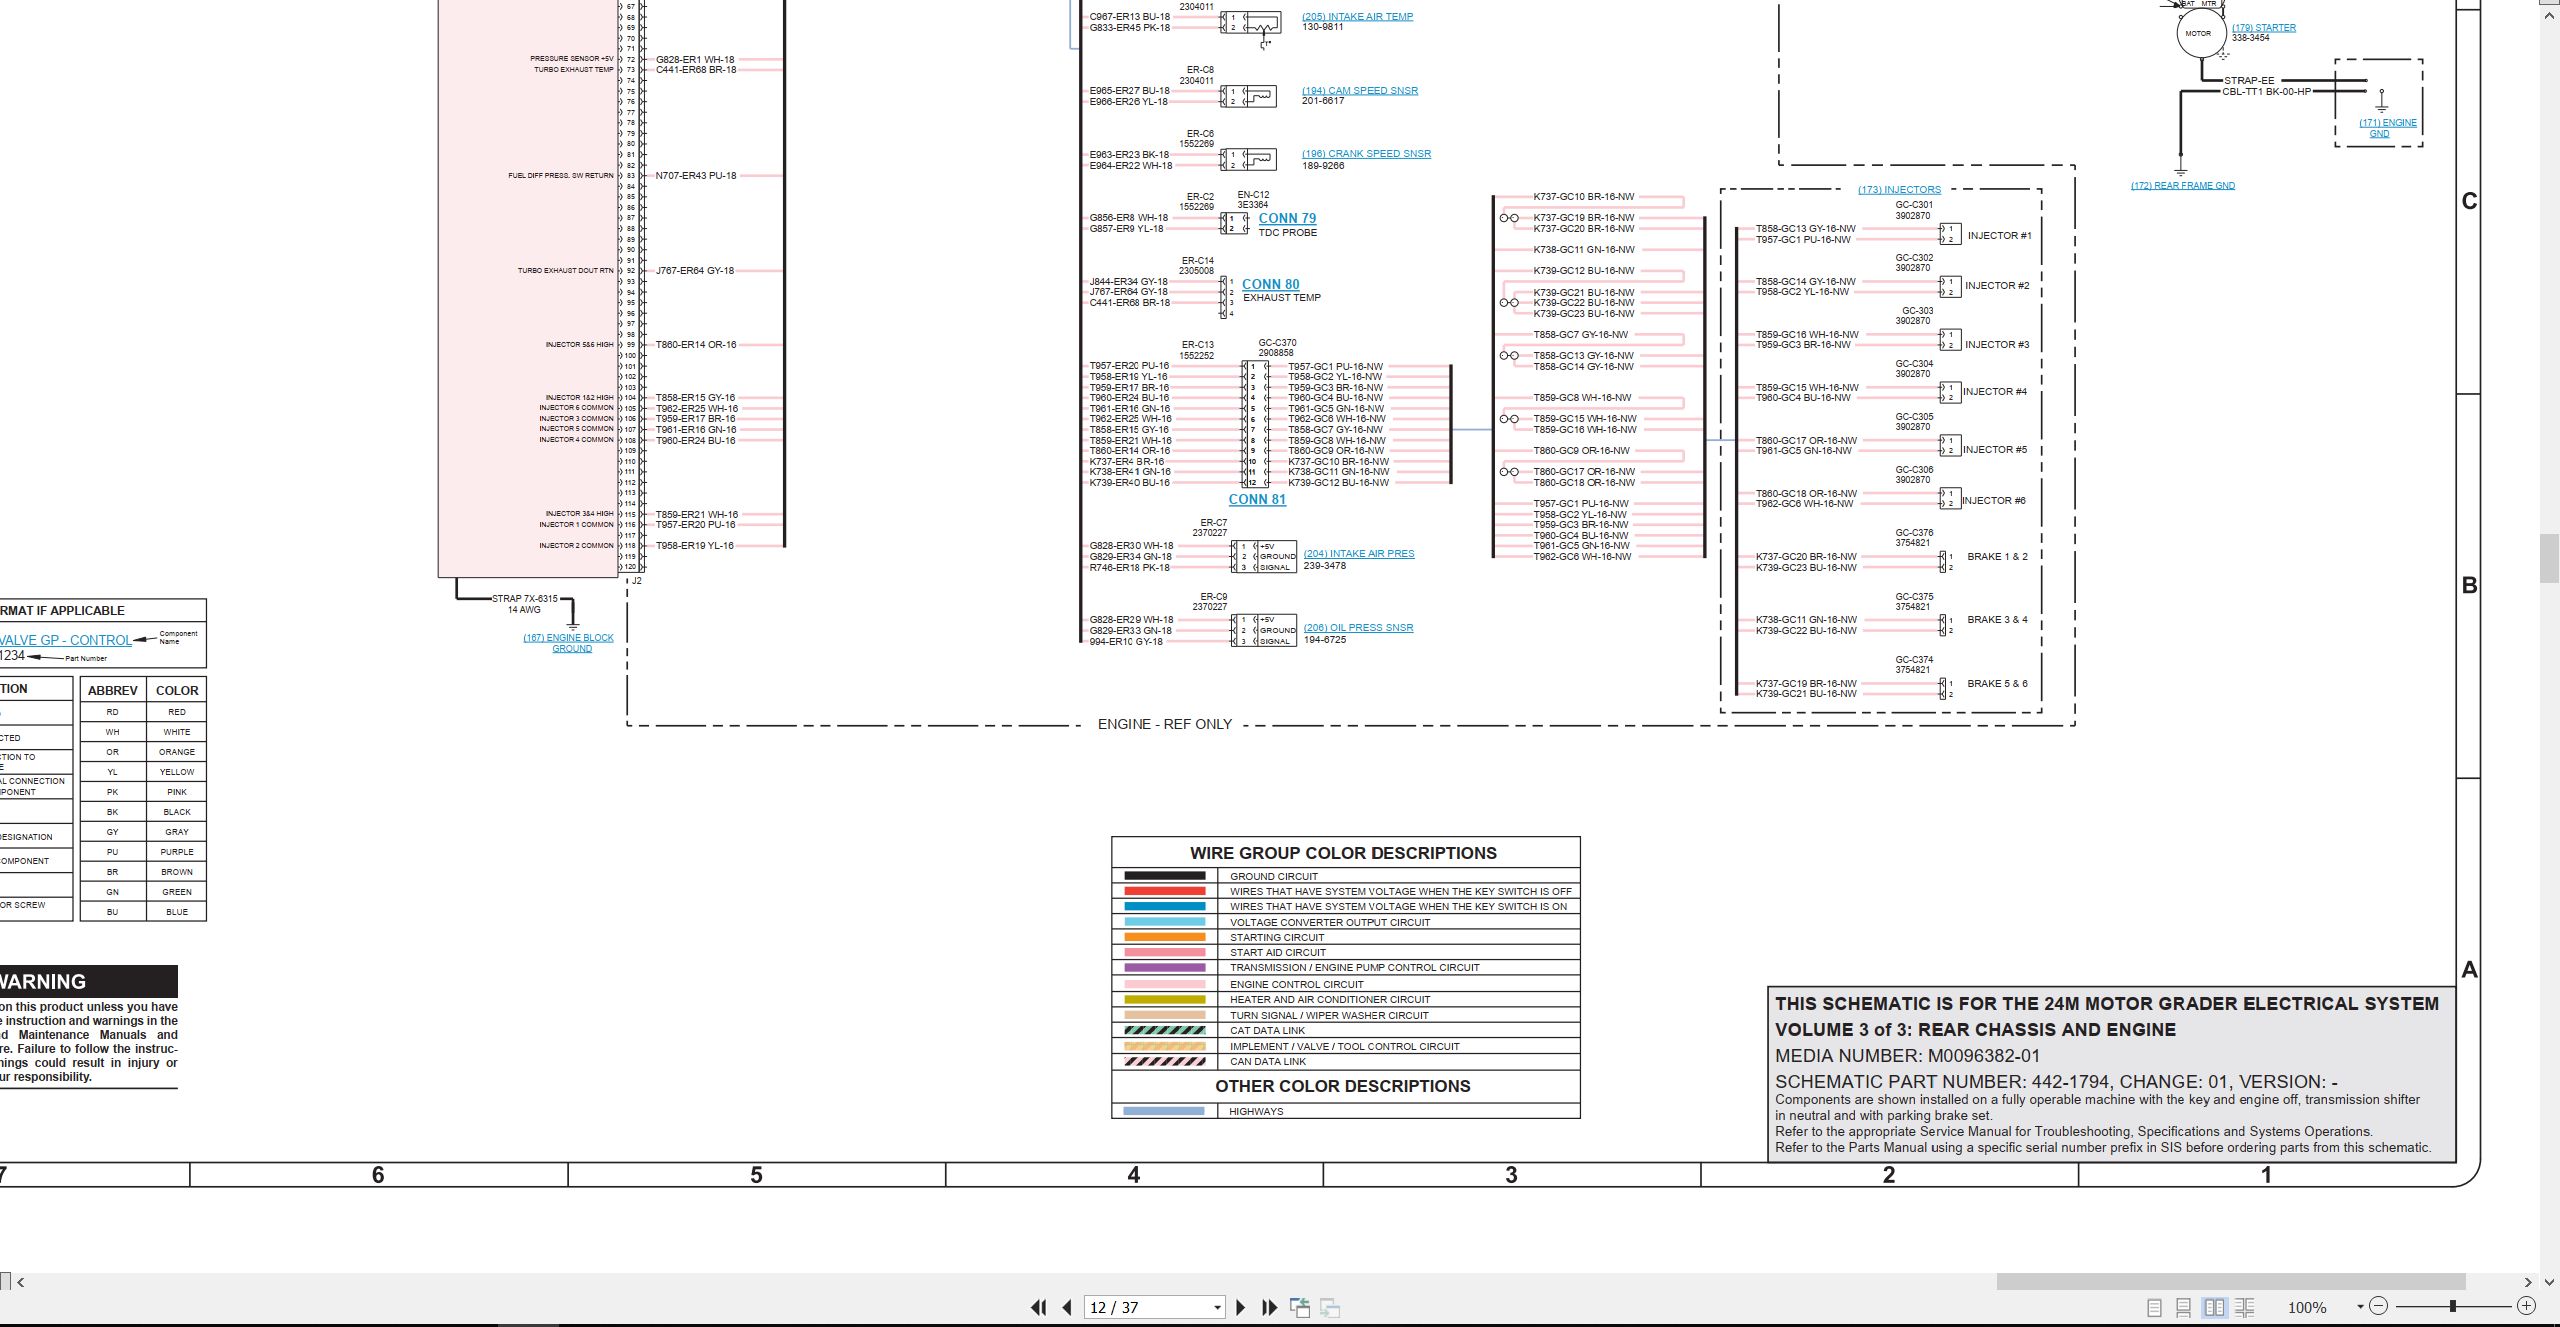This screenshot has height=1327, width=2560.
Task: Click the HIGHWAYS blue color swatch
Action: pyautogui.click(x=1164, y=1111)
